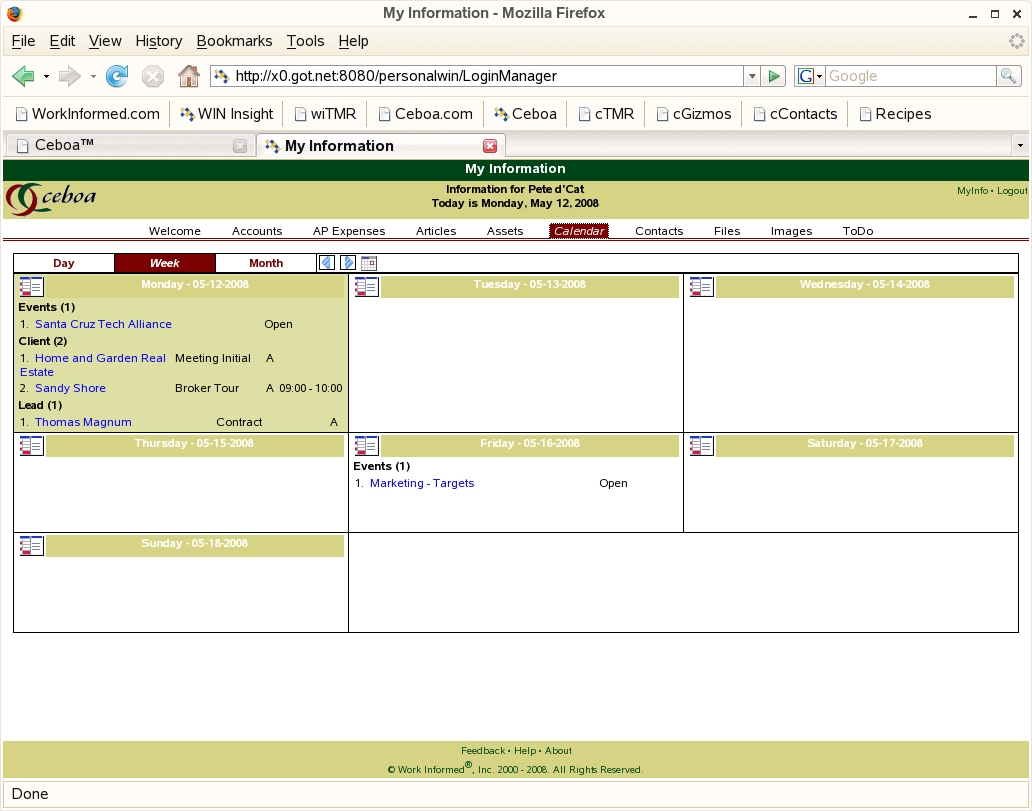The image size is (1032, 811).
Task: Click the Firefox Home toolbar icon
Action: [188, 76]
